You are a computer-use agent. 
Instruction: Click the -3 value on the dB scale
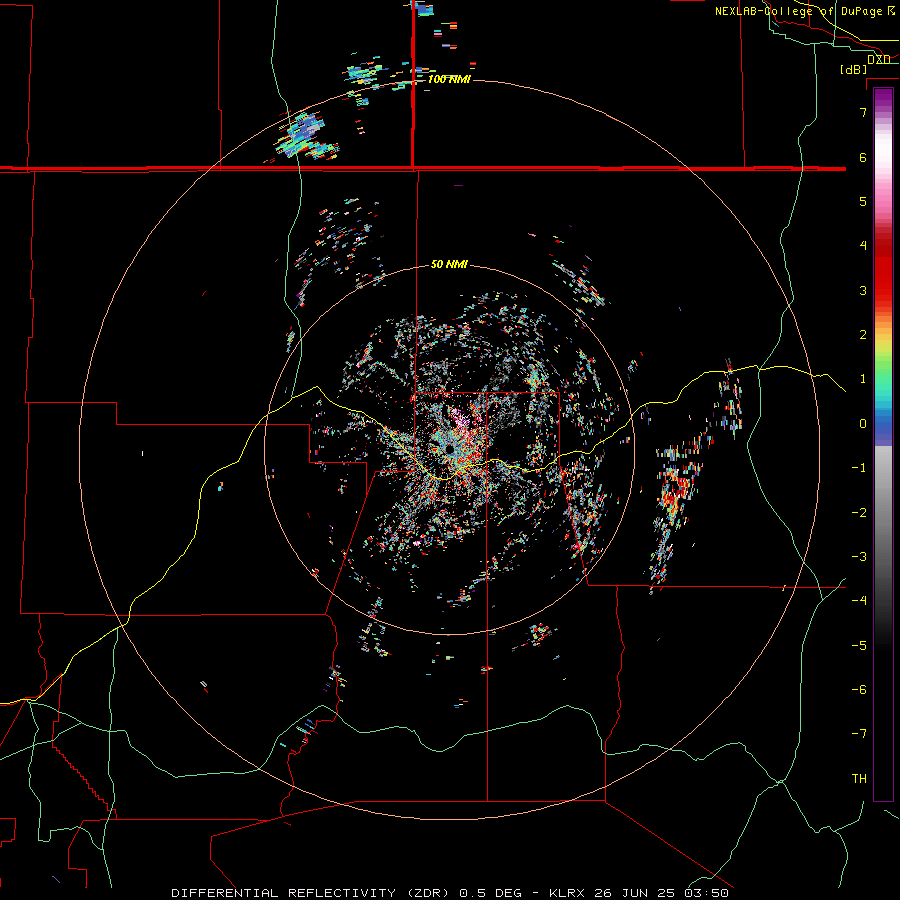[859, 556]
